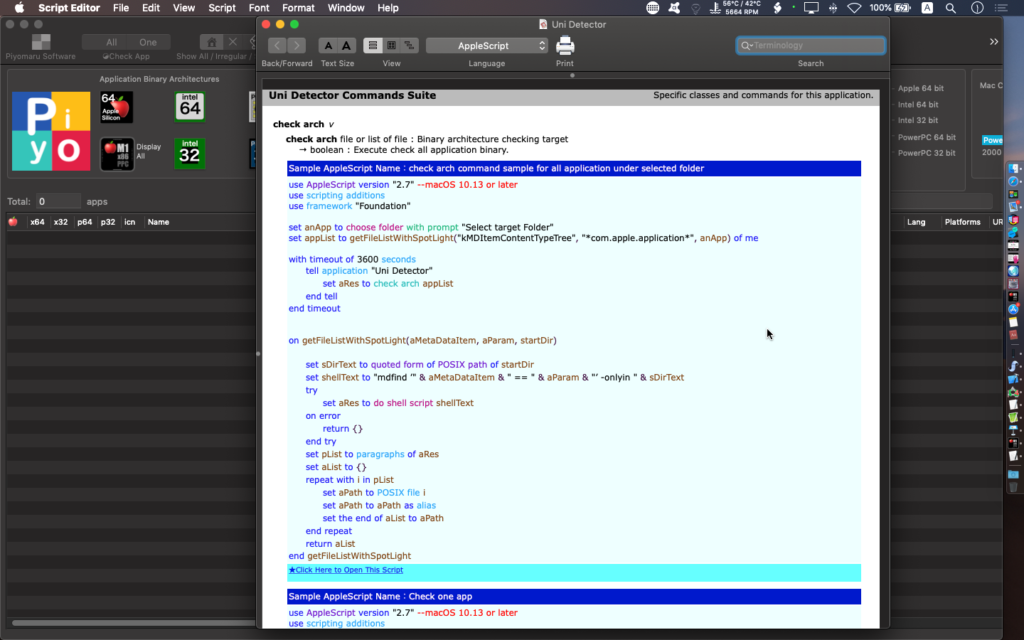1024x640 pixels.
Task: Click the X toolbar button in background window
Action: [x=232, y=42]
